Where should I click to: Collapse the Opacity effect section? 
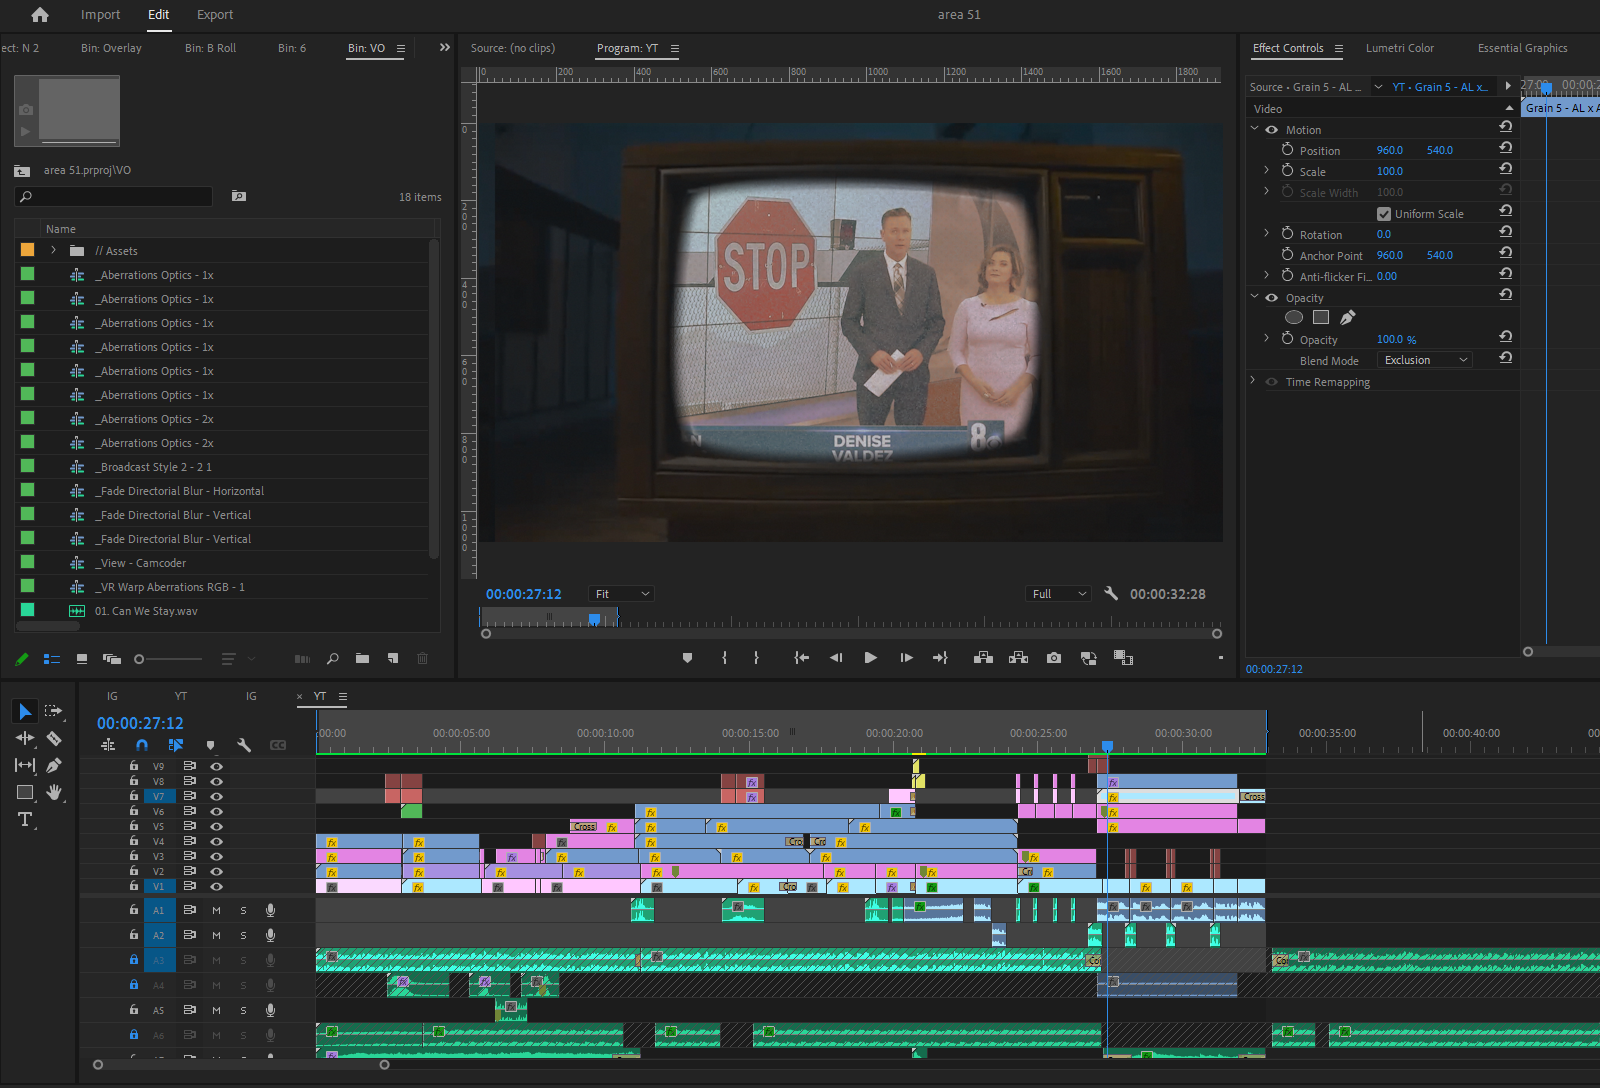[1254, 297]
